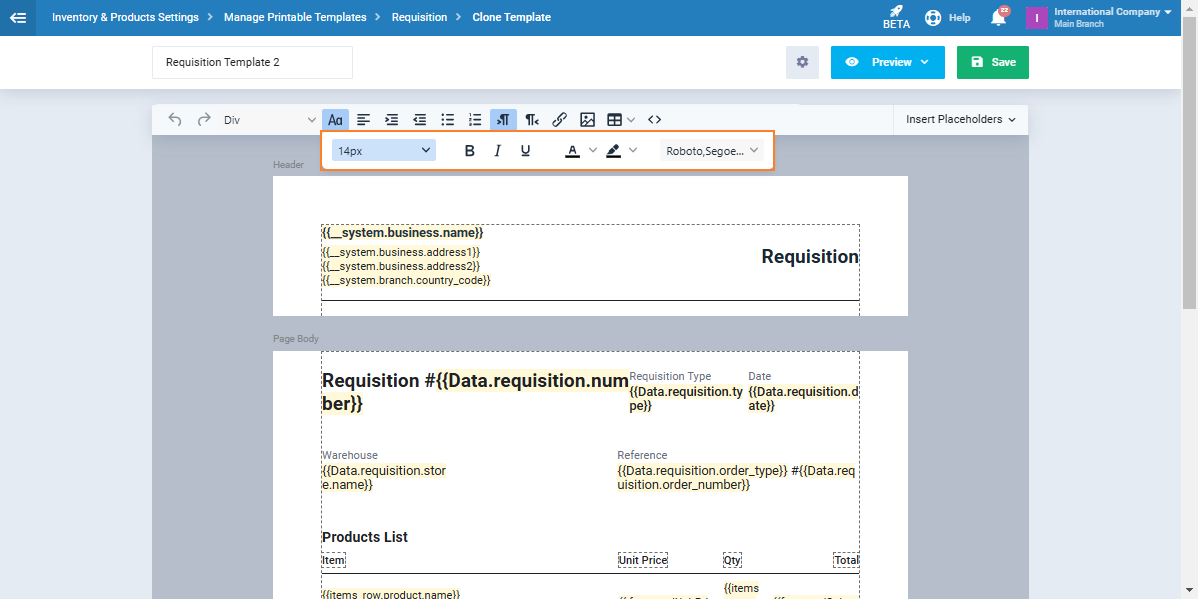
Task: Insert a link using the chain icon
Action: [560, 120]
